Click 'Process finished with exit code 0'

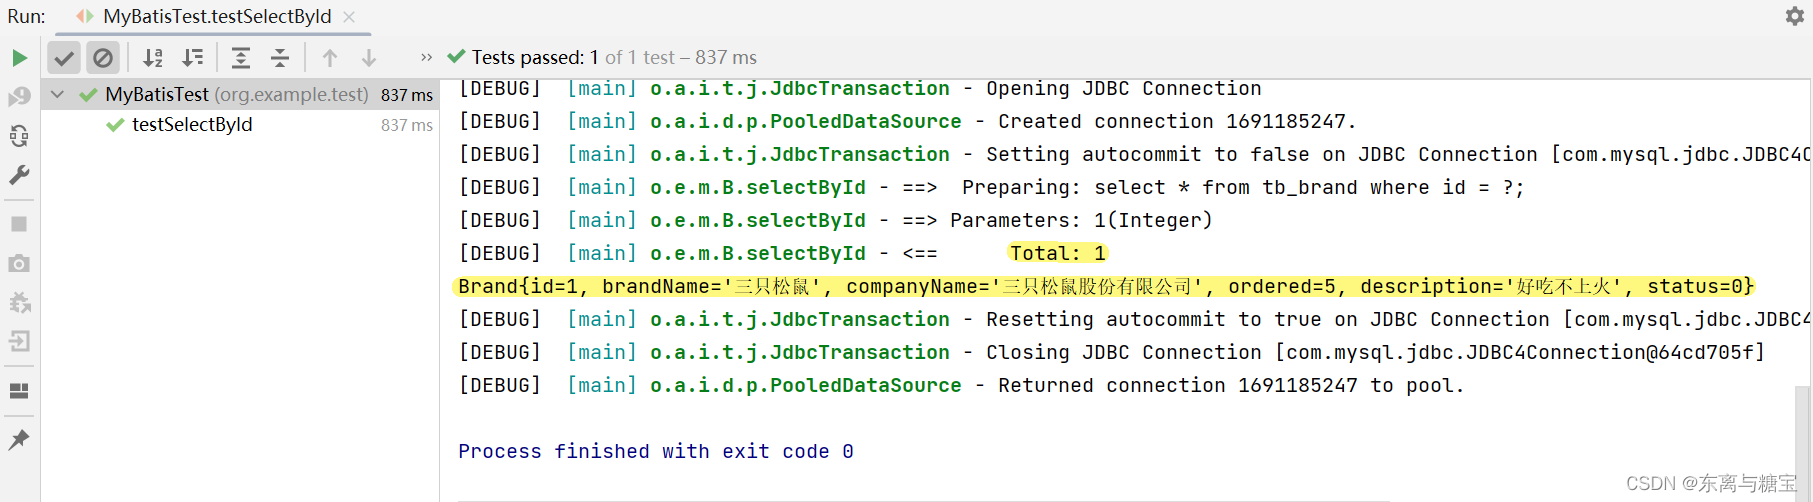pyautogui.click(x=656, y=452)
